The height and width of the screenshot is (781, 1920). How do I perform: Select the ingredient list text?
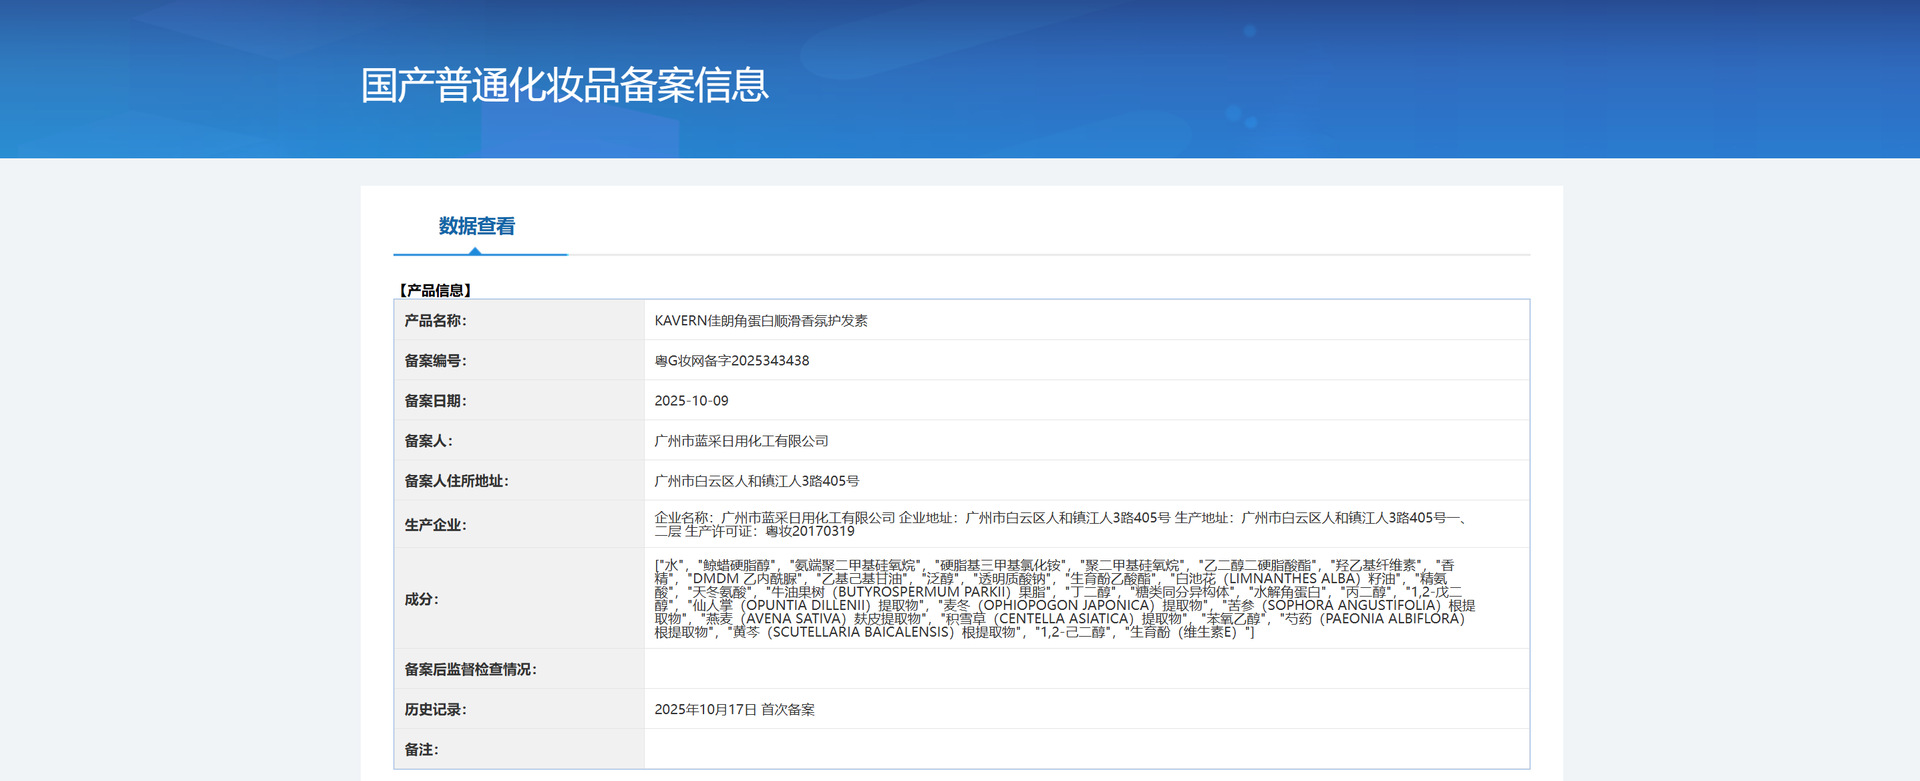[x=1065, y=599]
